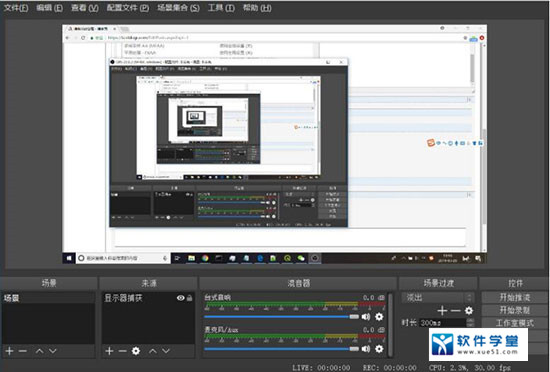The height and width of the screenshot is (372, 550).
Task: Remove the selected scene with the minus icon
Action: point(23,351)
